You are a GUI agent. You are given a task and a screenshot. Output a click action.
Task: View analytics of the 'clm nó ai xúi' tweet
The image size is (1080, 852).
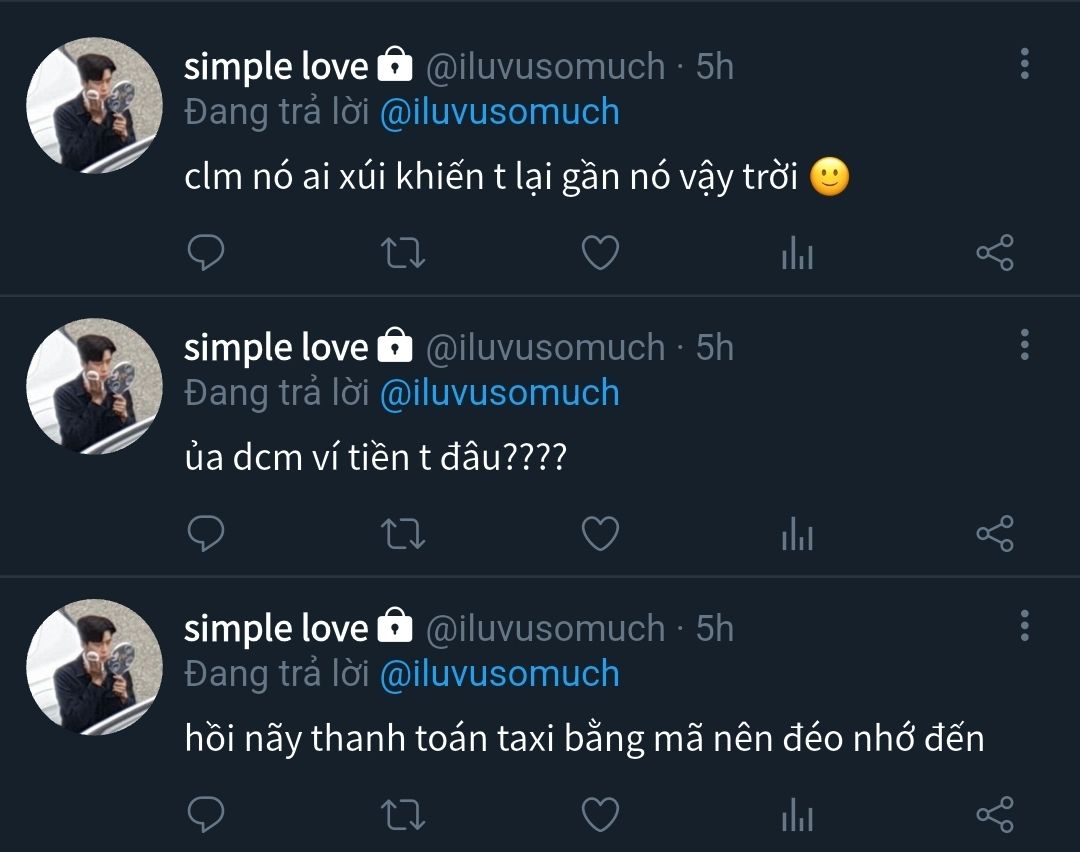[797, 255]
